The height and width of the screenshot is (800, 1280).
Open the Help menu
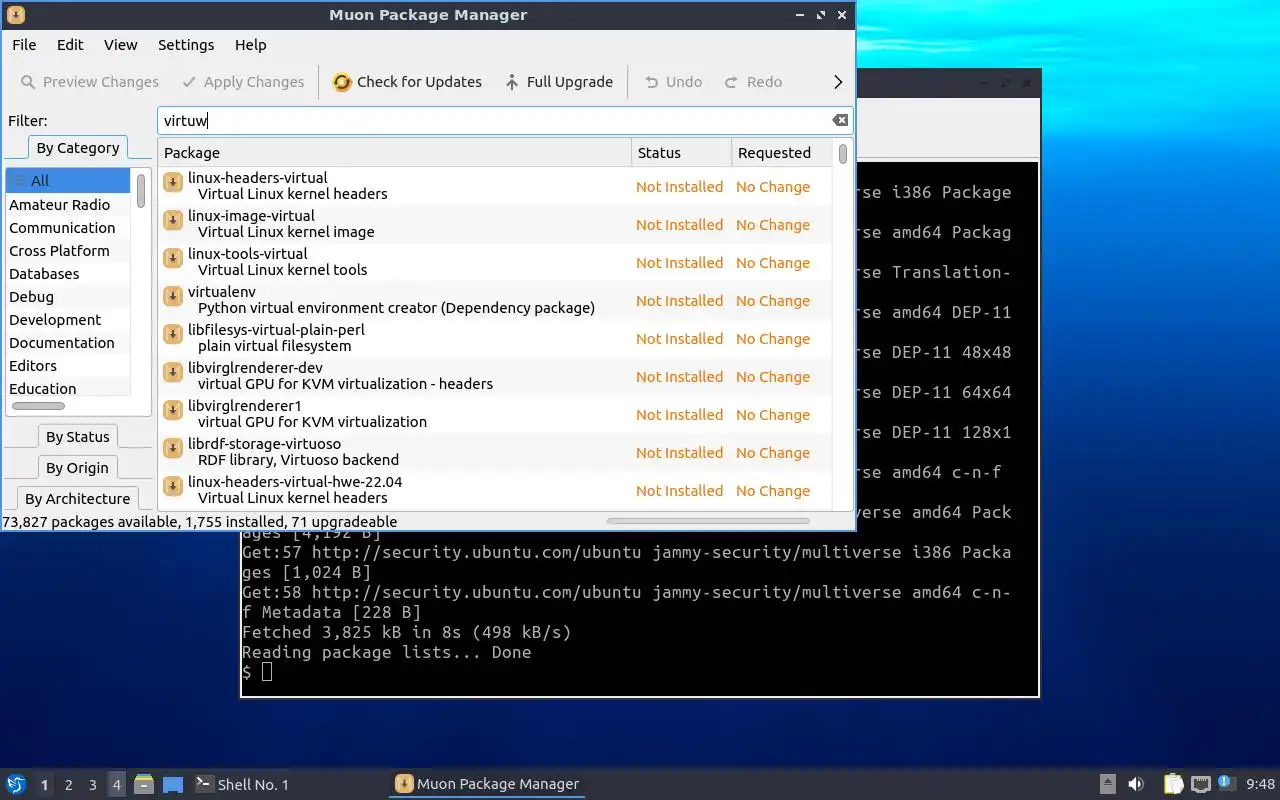[251, 44]
